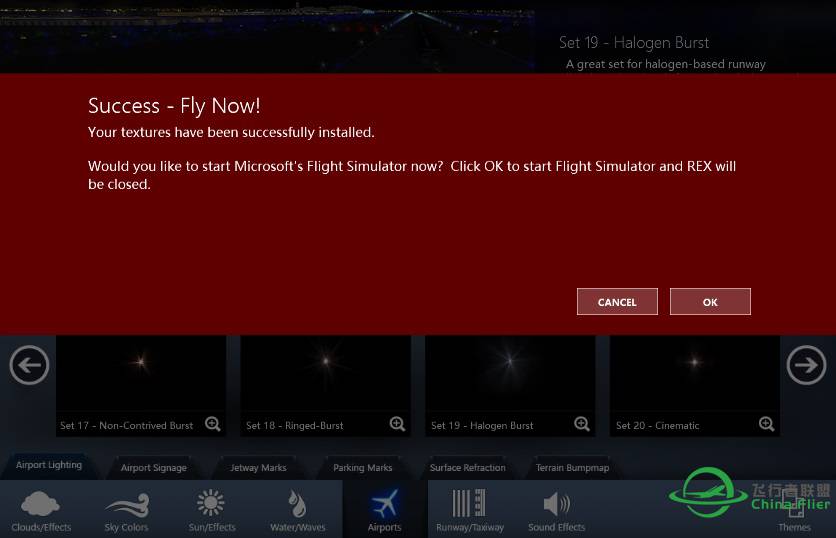Image resolution: width=836 pixels, height=538 pixels.
Task: Open the Clouds/Effects category icon
Action: pos(41,504)
